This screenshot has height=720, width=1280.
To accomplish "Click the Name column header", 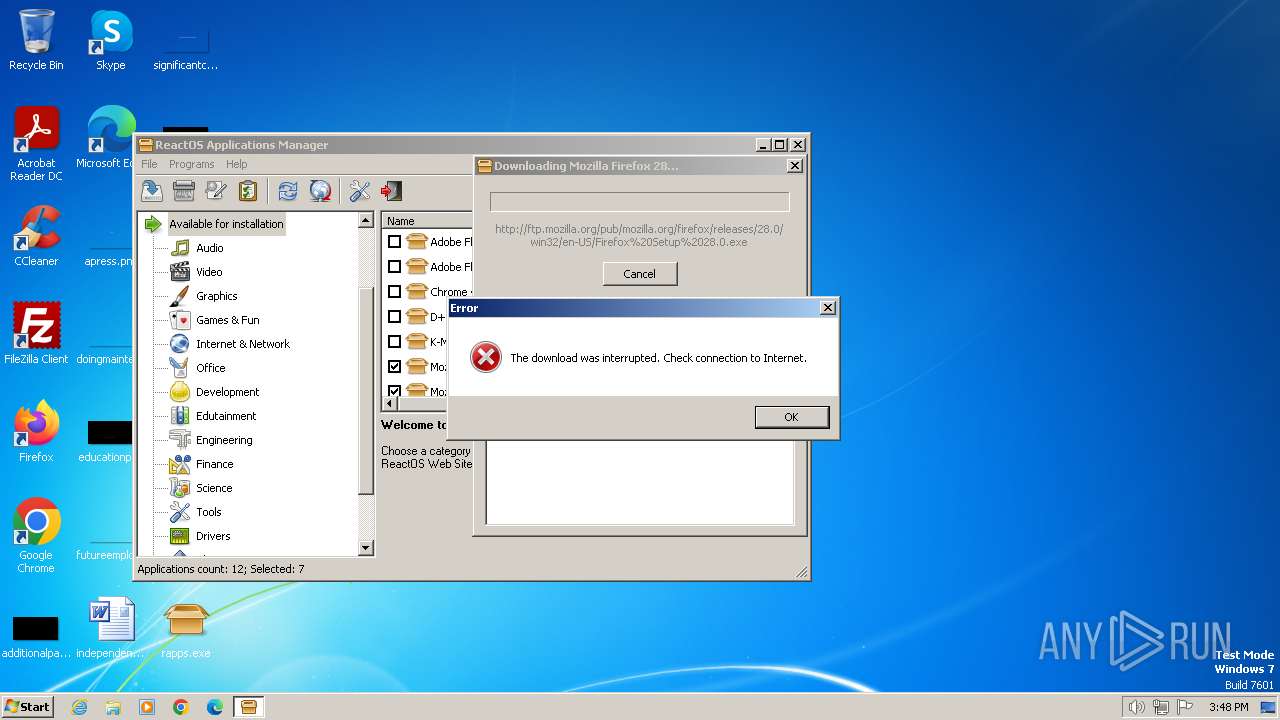I will coord(428,221).
